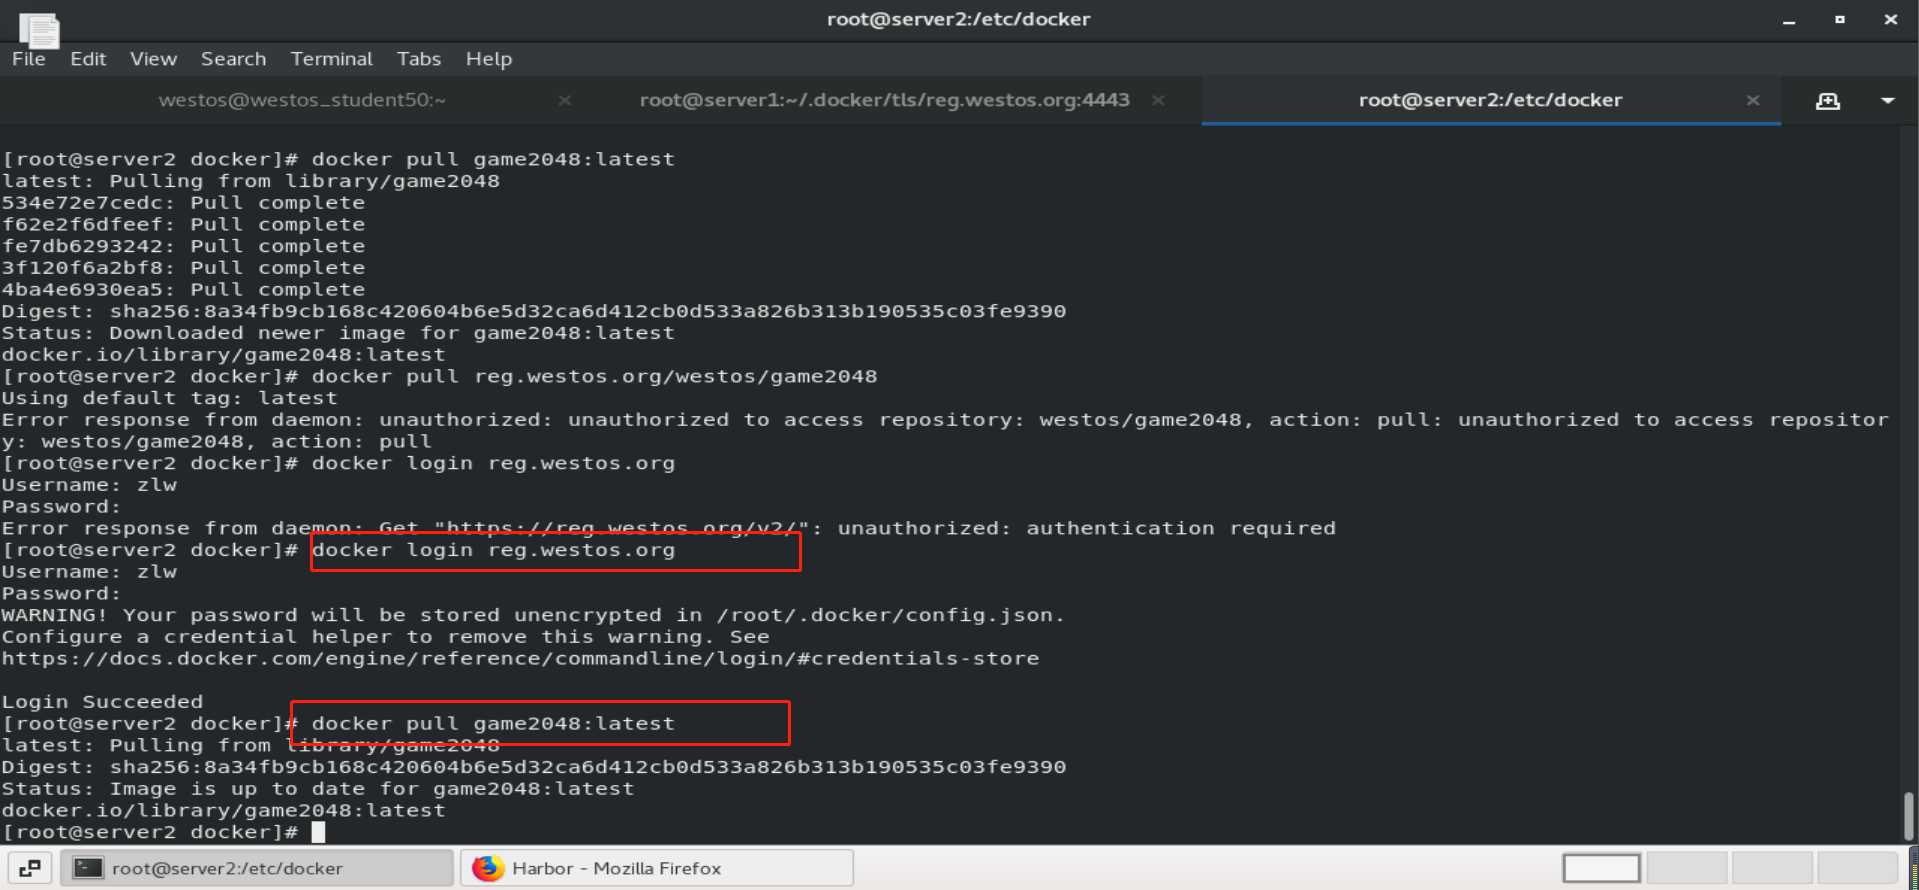Click the title bar text root@server2:/etc/docker

click(x=958, y=19)
